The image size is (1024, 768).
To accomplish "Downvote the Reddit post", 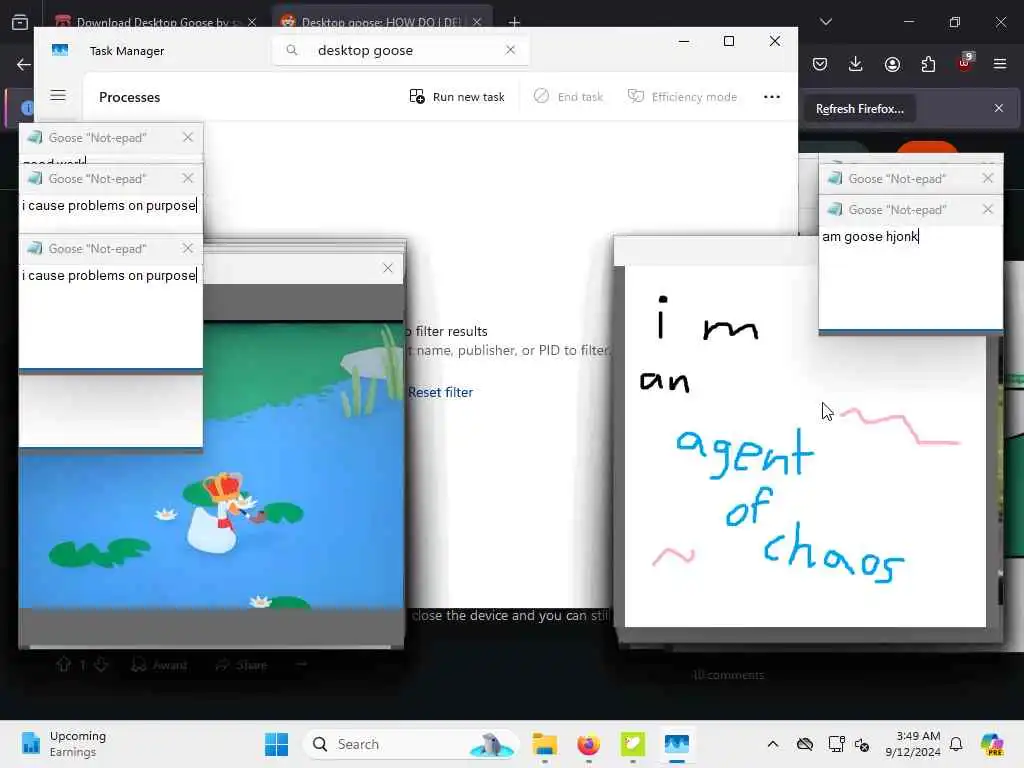I will coord(100,665).
